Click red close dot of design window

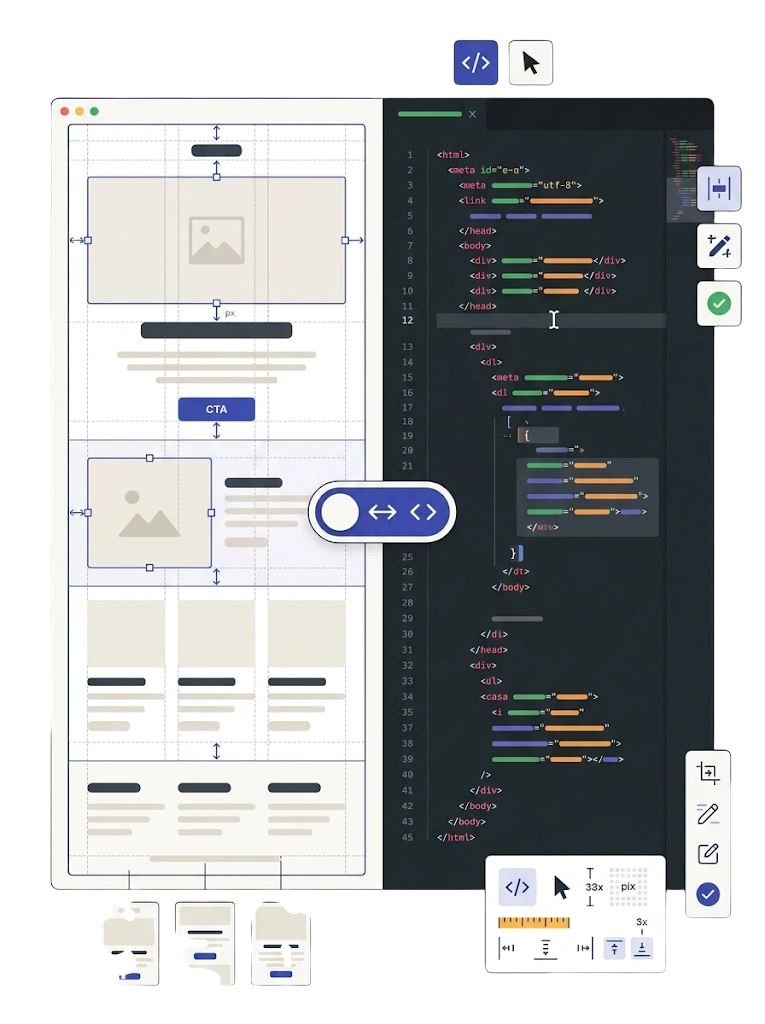tap(65, 112)
